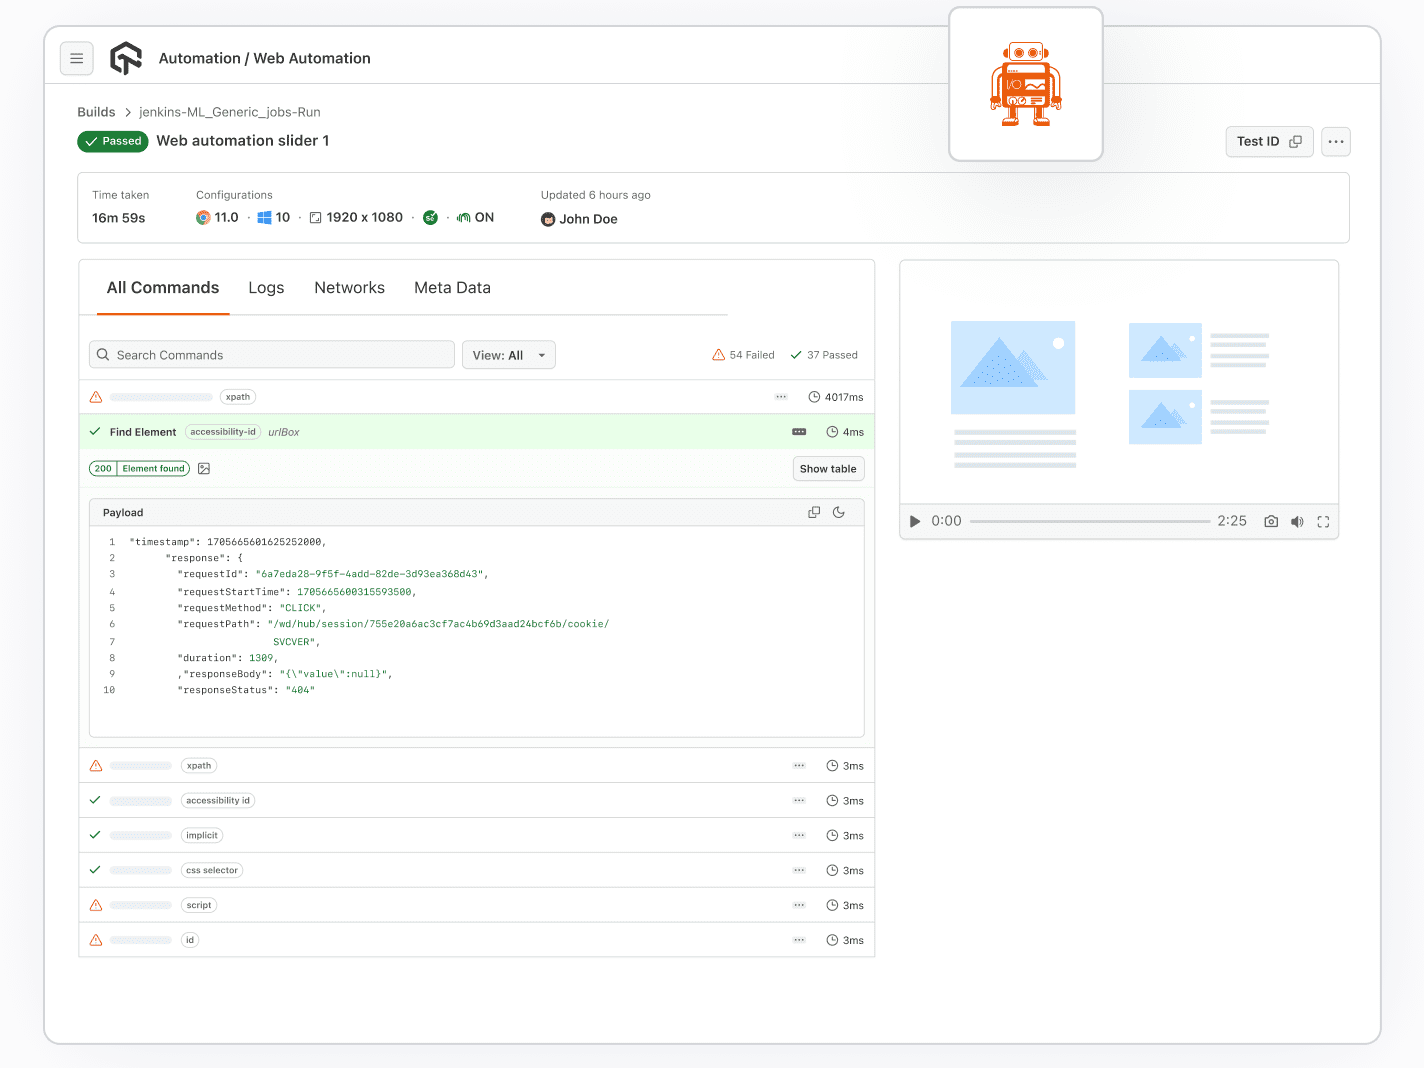Expand the Builds breadcrumb chevron
Screen dimensions: 1424x1068
[127, 112]
